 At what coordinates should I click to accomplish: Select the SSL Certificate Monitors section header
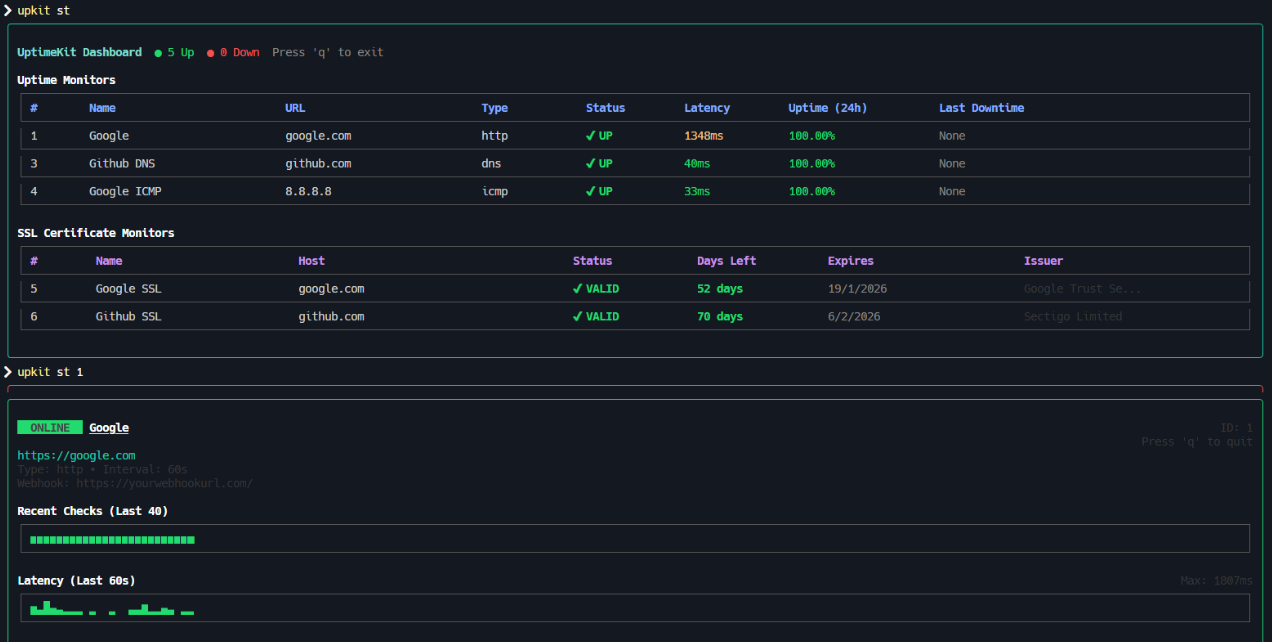pos(96,232)
